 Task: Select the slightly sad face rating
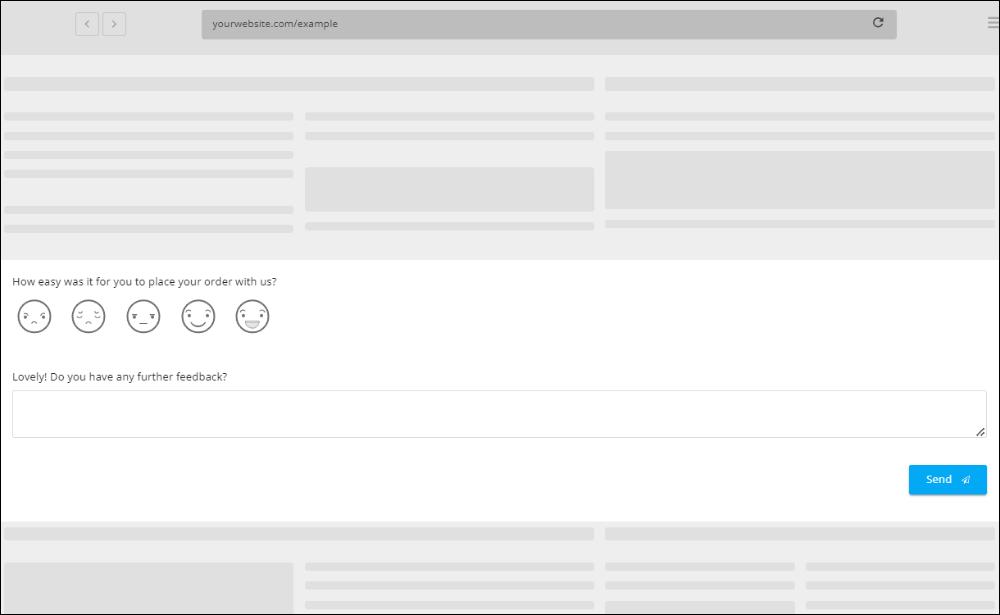88,316
